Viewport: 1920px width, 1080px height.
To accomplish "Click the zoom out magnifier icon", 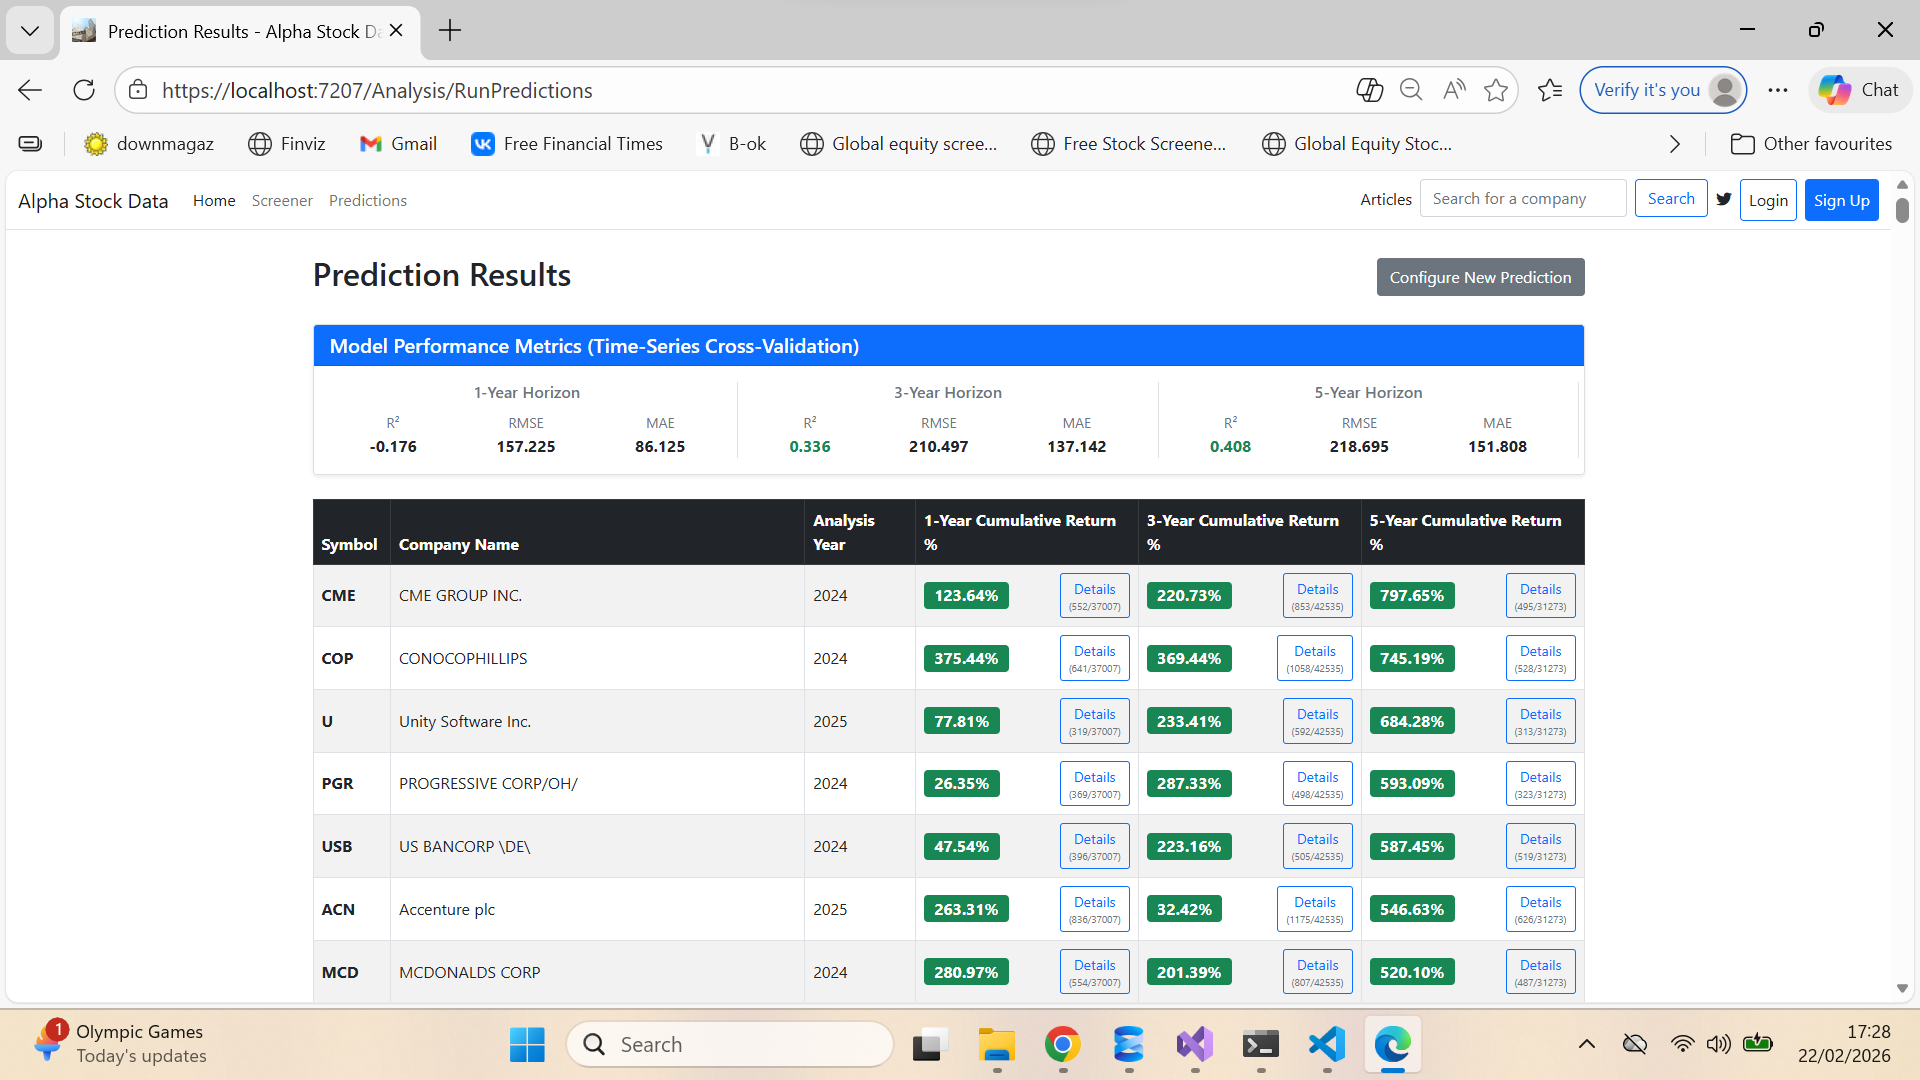I will tap(1411, 90).
